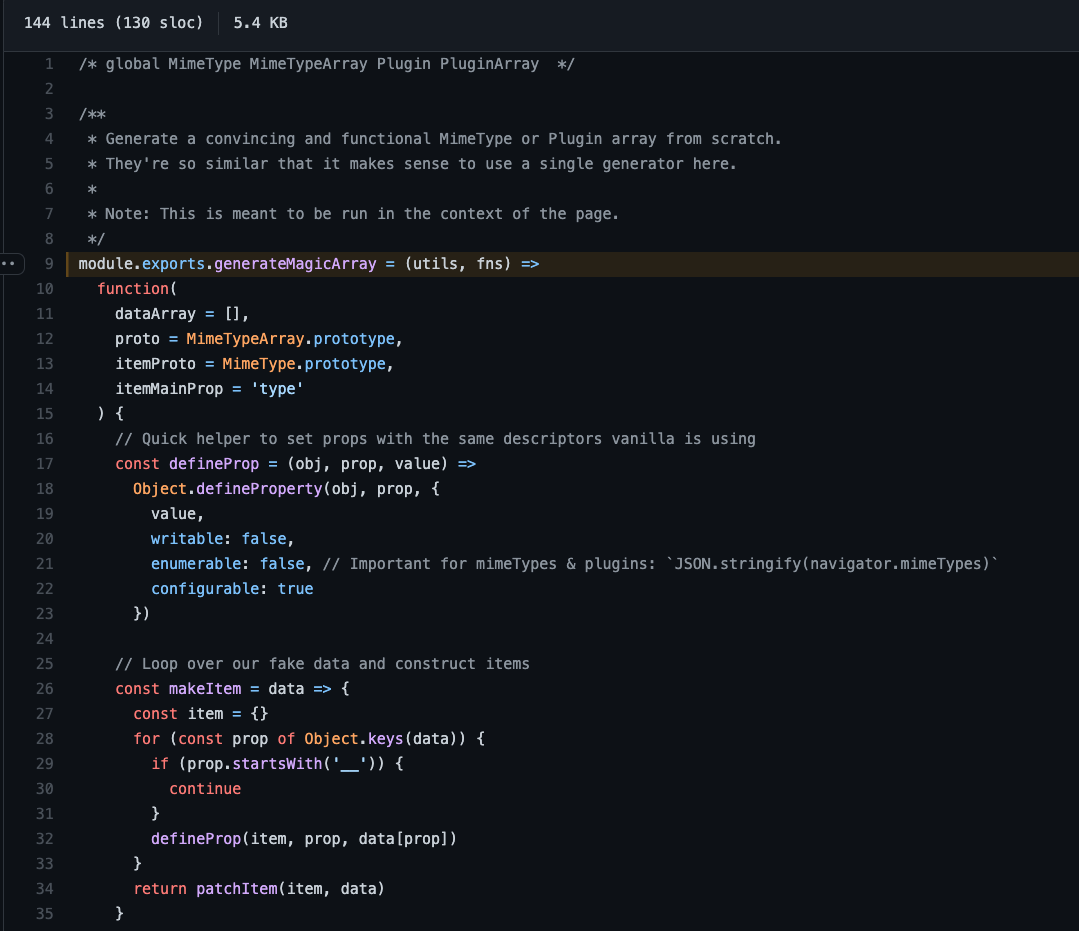This screenshot has width=1079, height=931.
Task: Click the '5.4 KB' file size label
Action: 259,21
